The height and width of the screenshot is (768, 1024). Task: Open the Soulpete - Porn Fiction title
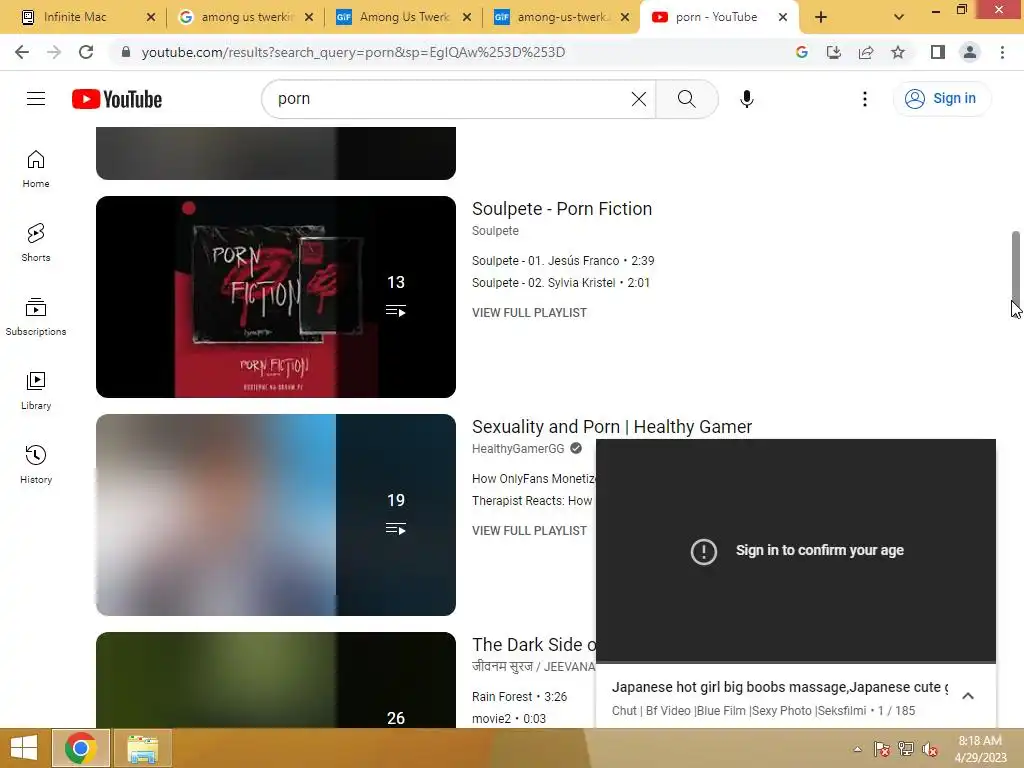point(562,209)
